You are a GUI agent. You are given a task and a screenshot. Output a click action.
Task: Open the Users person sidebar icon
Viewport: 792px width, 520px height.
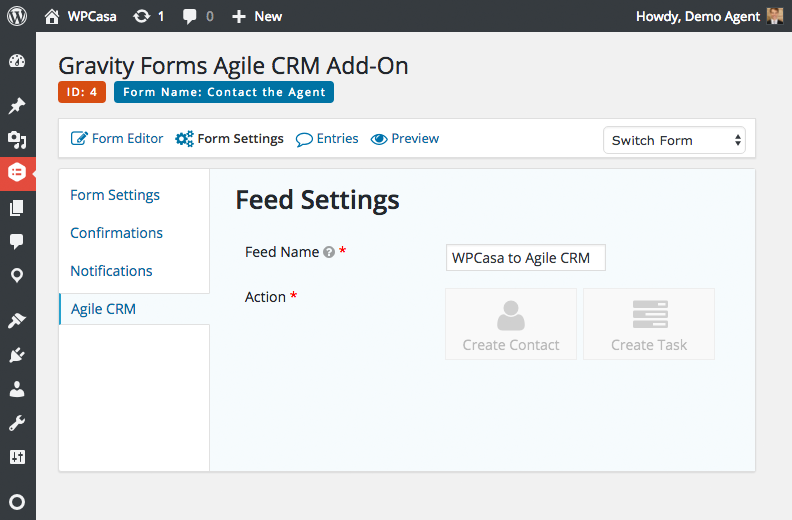(x=17, y=389)
